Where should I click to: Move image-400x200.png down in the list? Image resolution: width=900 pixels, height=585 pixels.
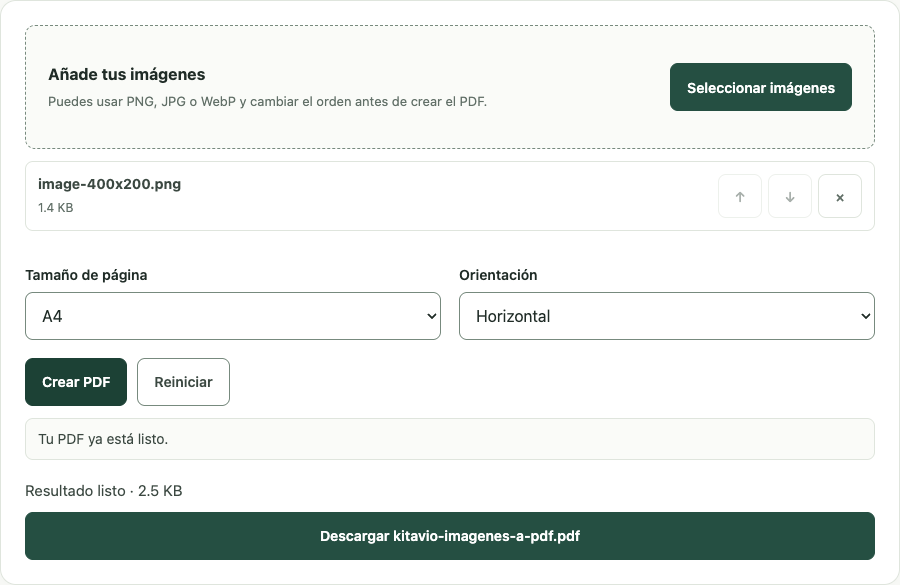coord(790,196)
